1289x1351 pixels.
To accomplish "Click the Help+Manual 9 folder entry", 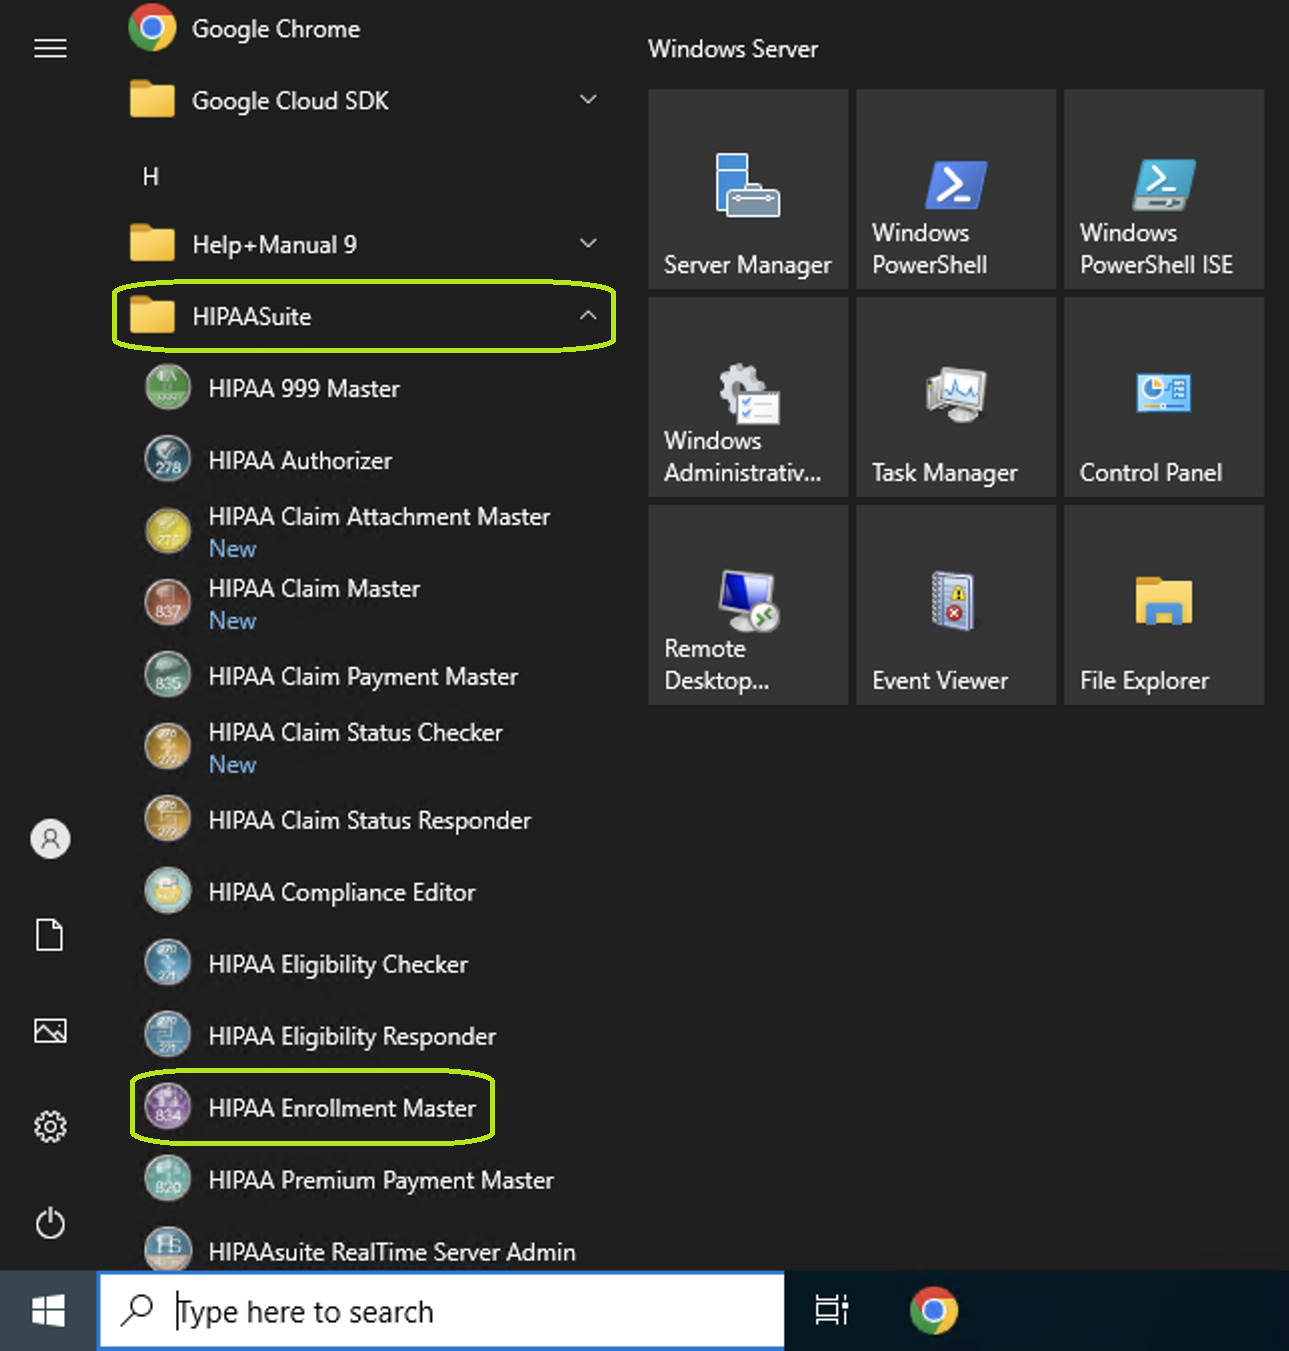I will tap(364, 244).
